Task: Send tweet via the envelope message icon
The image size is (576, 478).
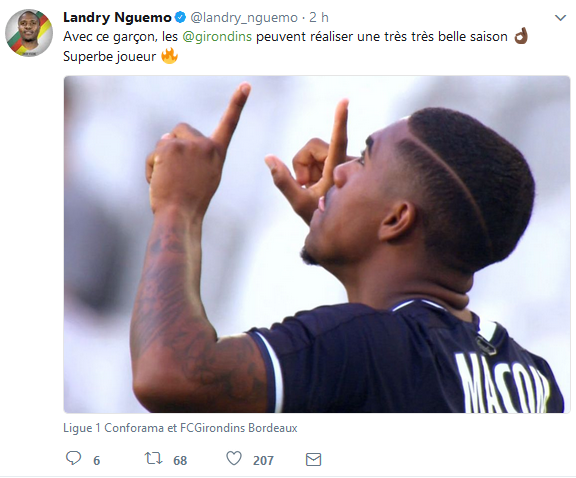Action: pyautogui.click(x=313, y=459)
